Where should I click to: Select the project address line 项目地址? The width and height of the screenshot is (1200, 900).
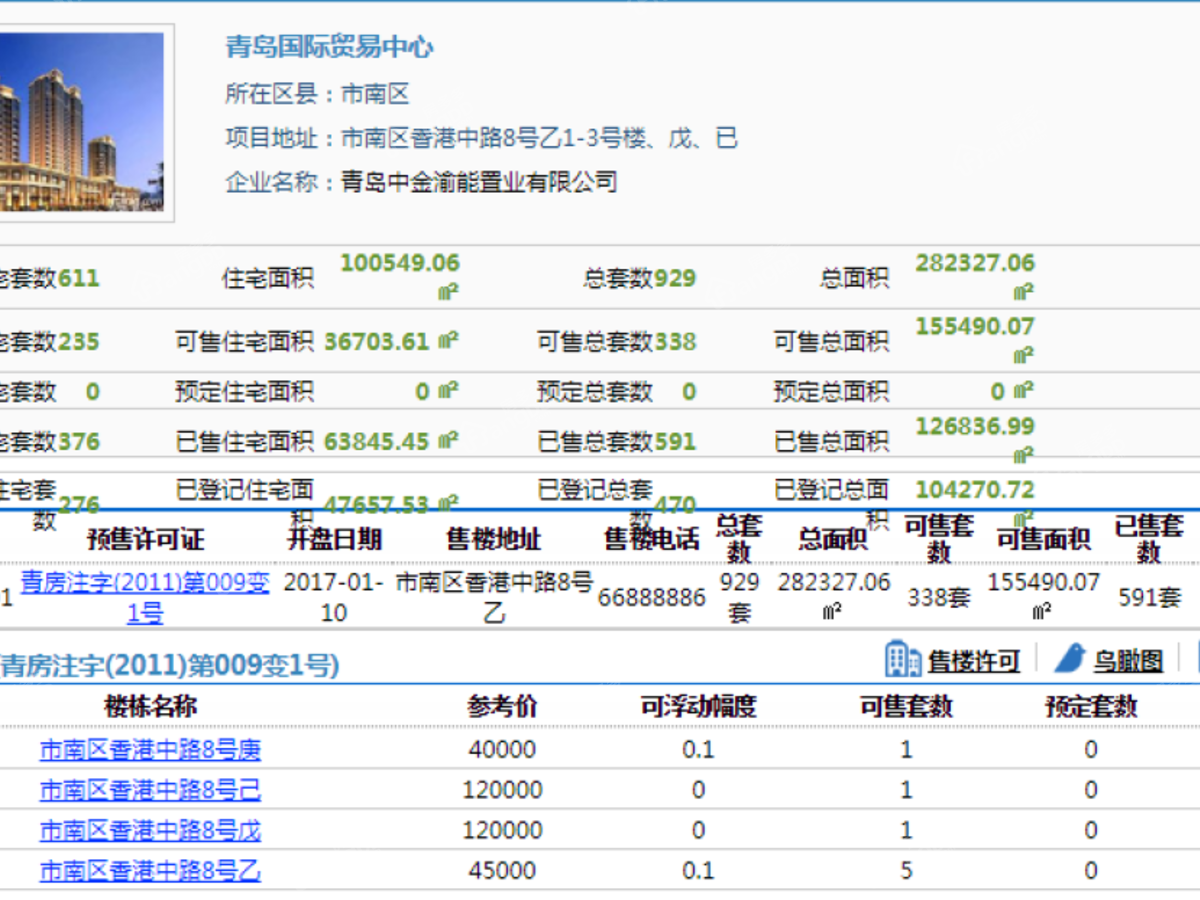pyautogui.click(x=481, y=138)
